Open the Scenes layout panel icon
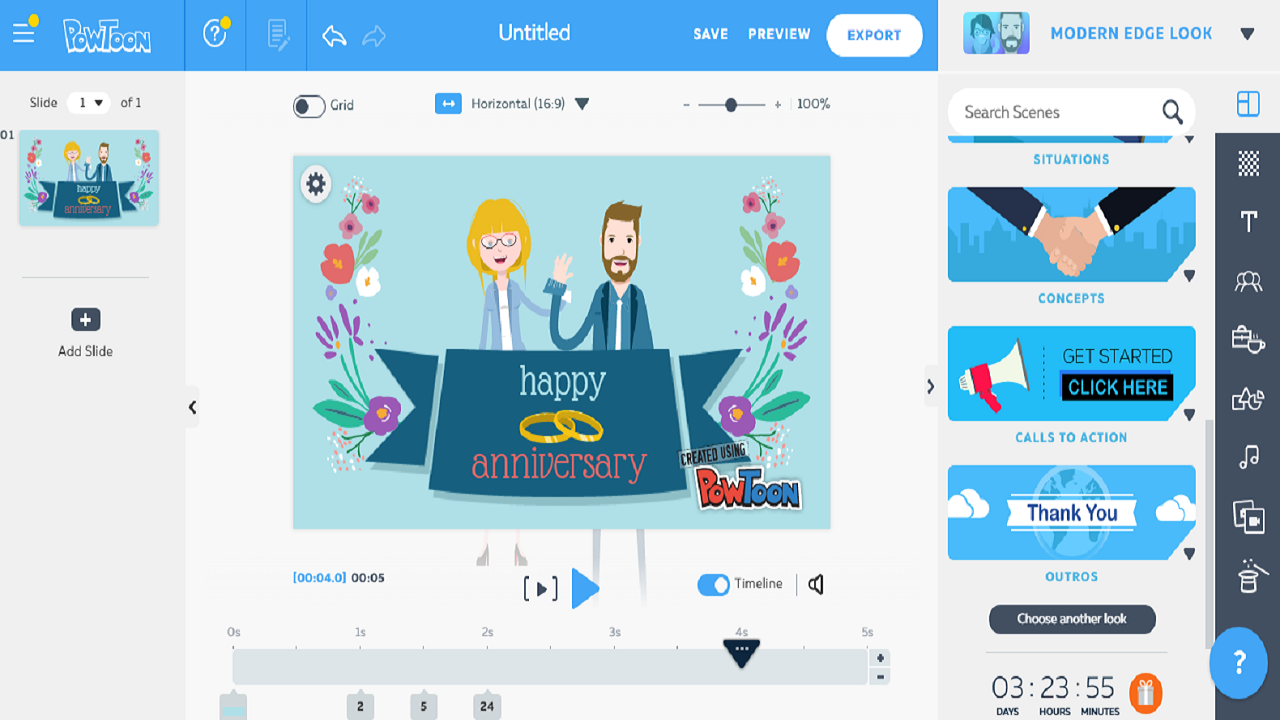1280x720 pixels. (x=1248, y=103)
